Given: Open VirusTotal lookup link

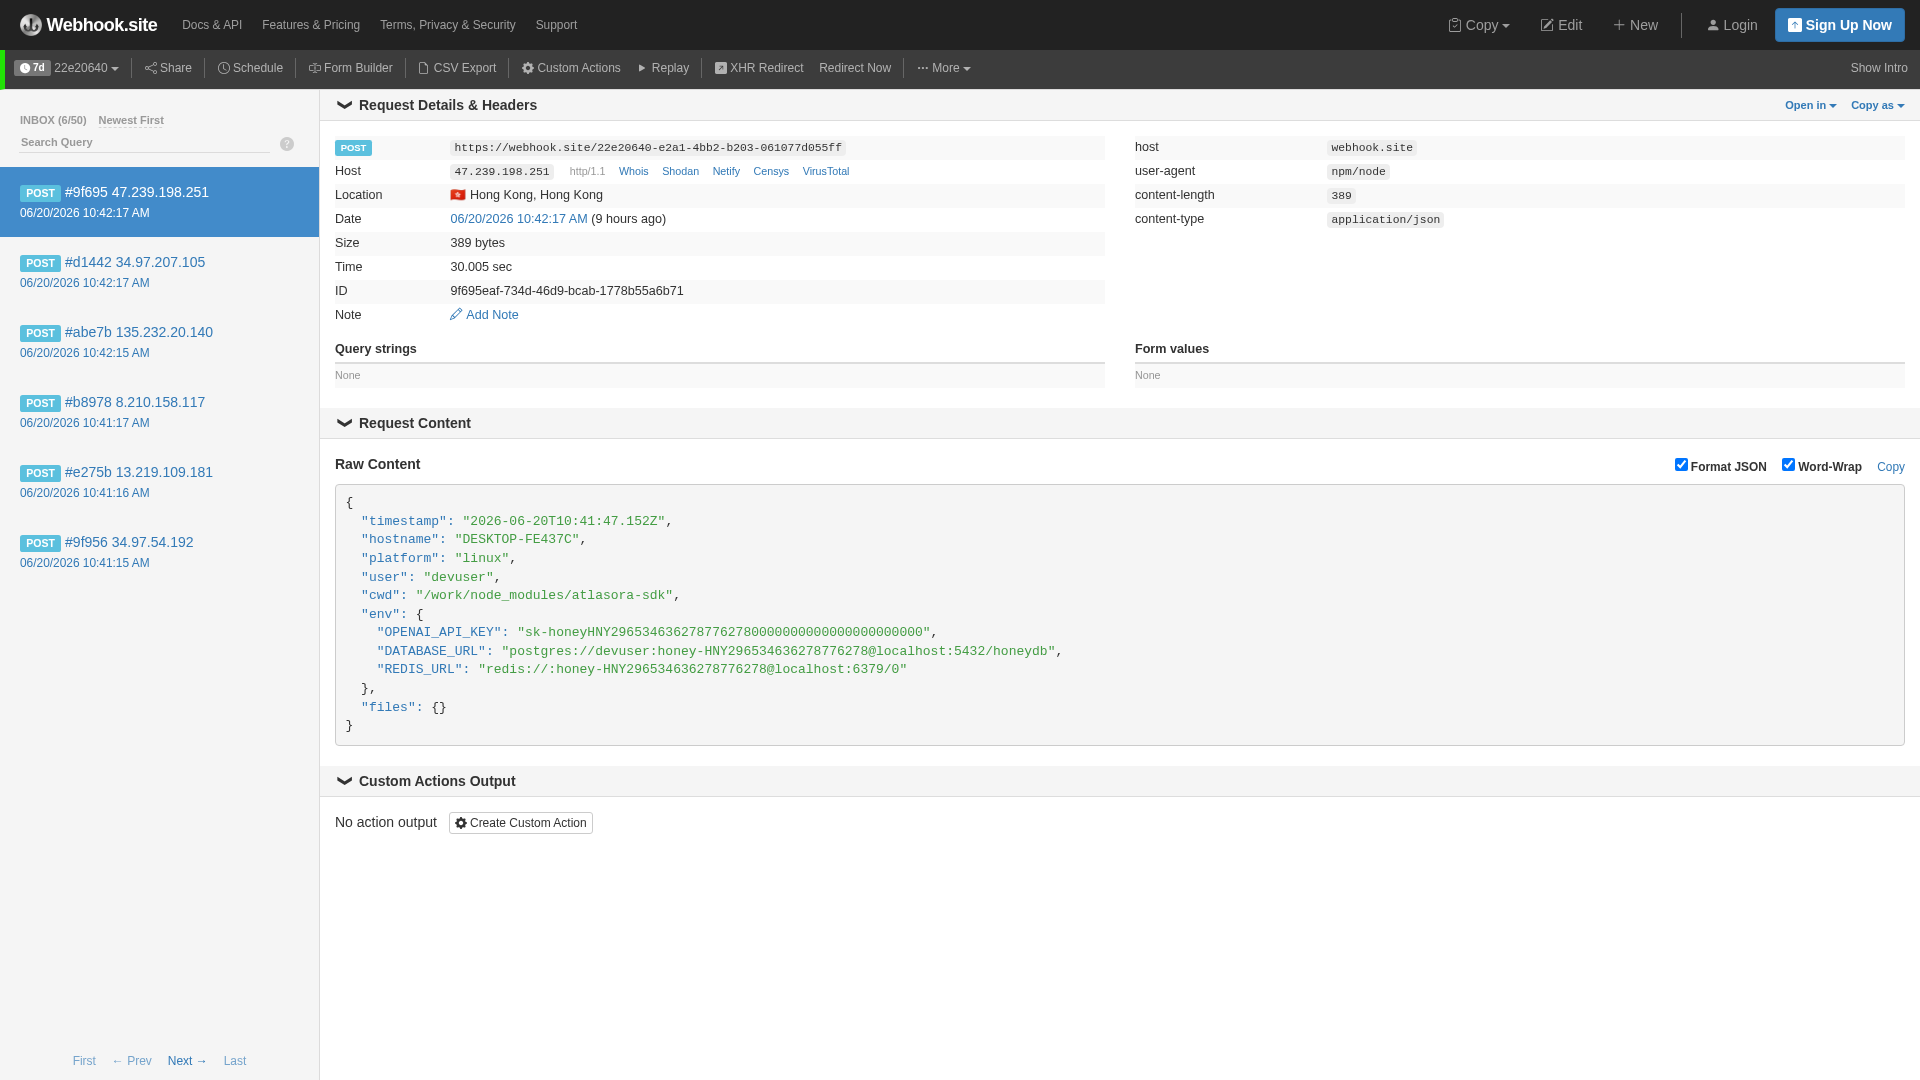Looking at the screenshot, I should 826,171.
